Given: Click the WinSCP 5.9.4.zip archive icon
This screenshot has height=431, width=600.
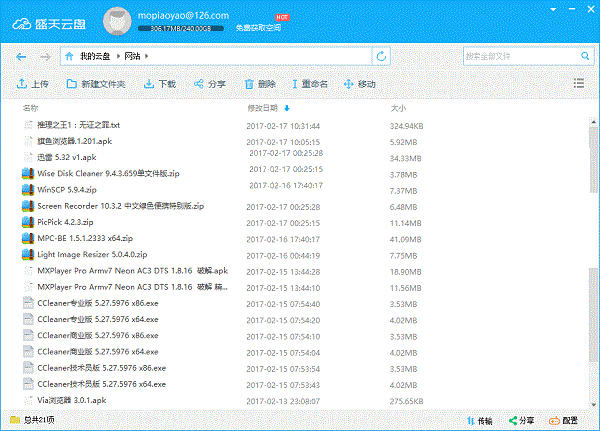Looking at the screenshot, I should (28, 189).
